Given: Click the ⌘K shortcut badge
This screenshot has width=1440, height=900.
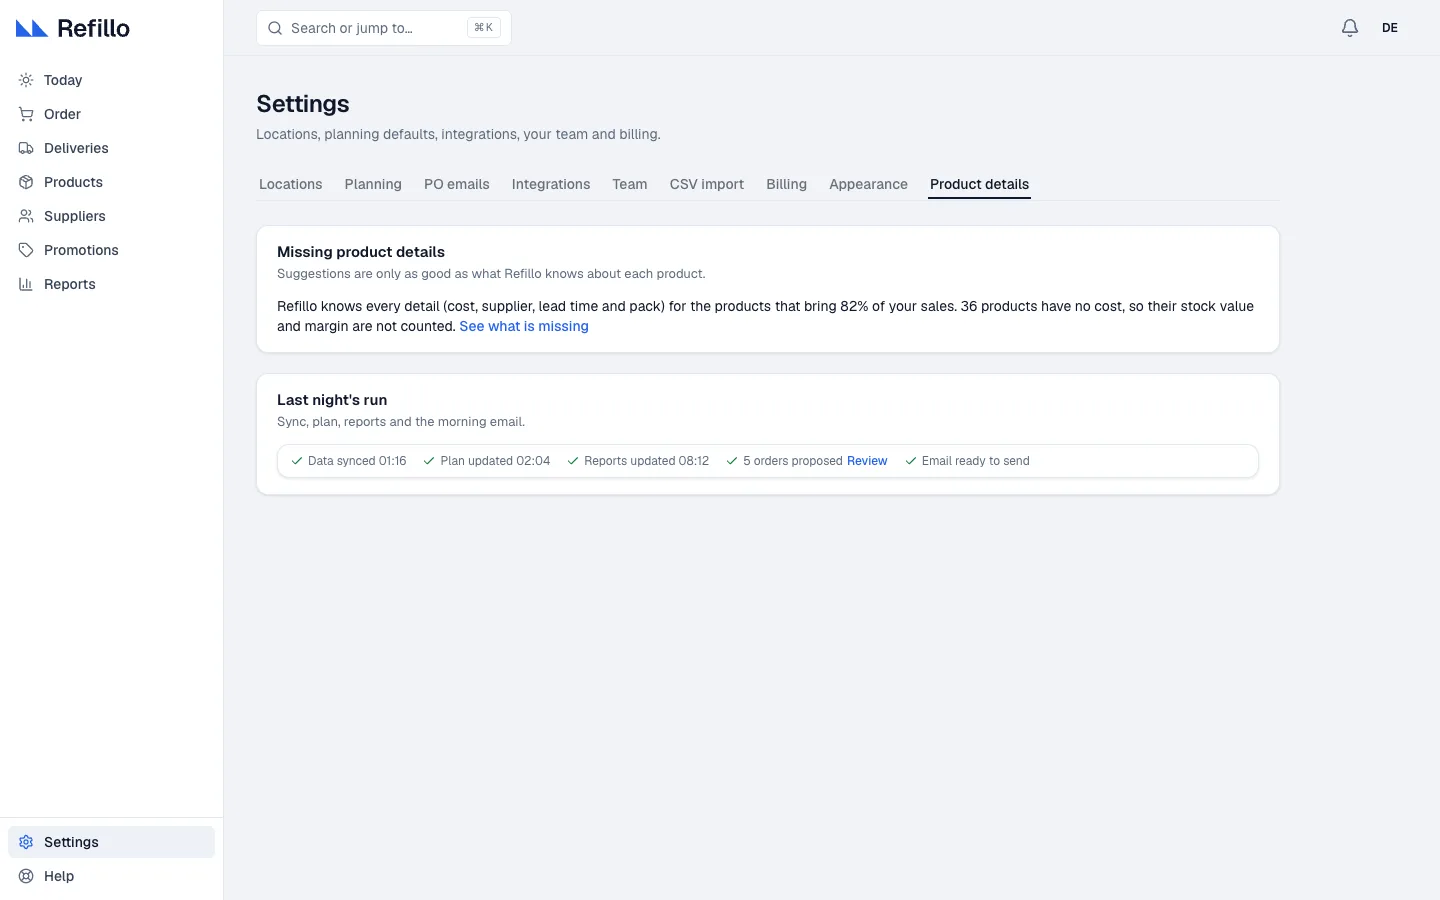Looking at the screenshot, I should click(x=484, y=28).
